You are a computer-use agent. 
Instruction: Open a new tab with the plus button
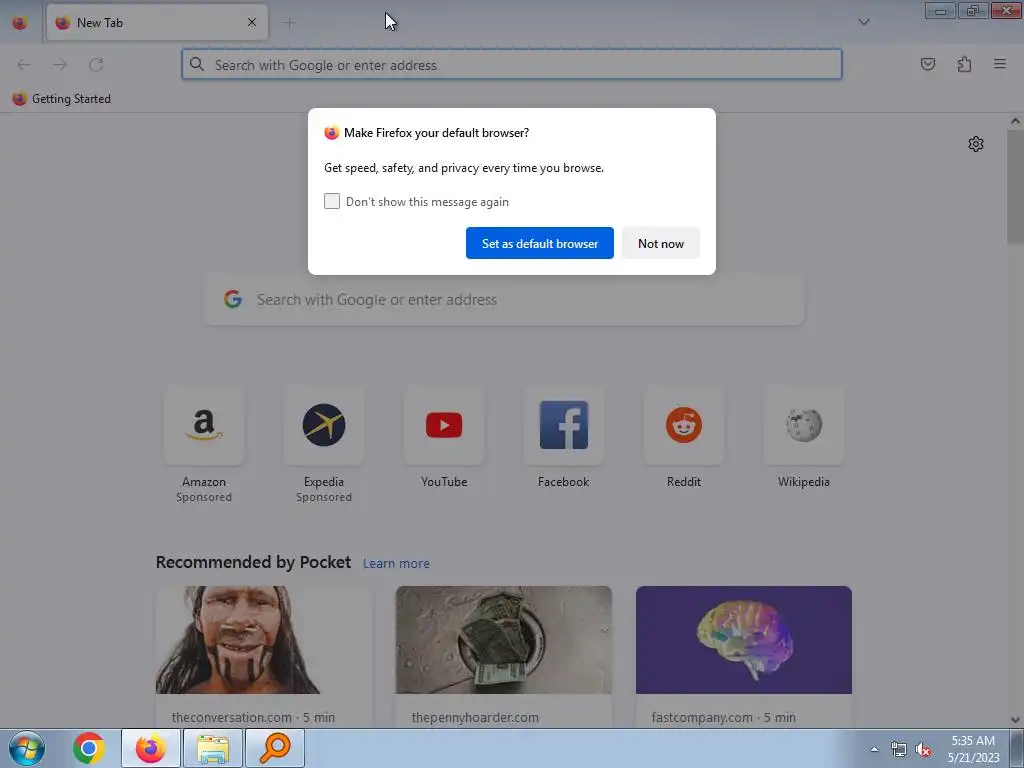pos(290,23)
